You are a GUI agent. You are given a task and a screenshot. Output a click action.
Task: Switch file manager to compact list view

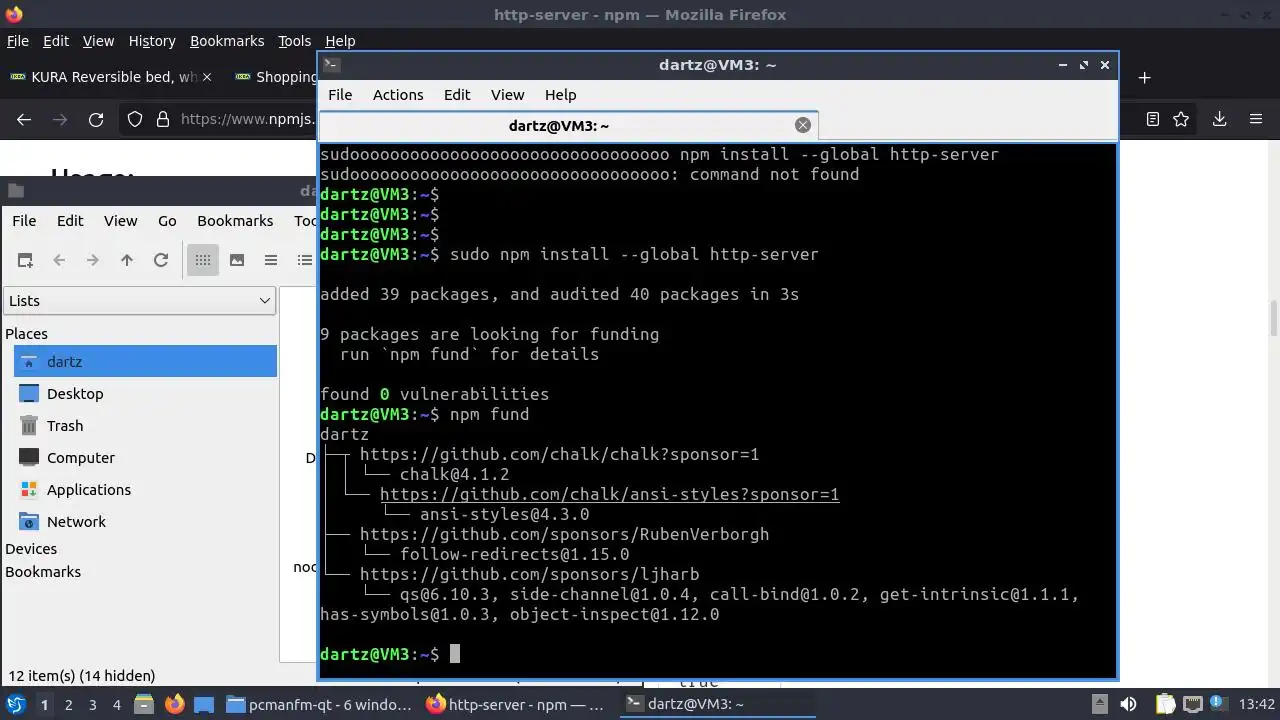[271, 260]
